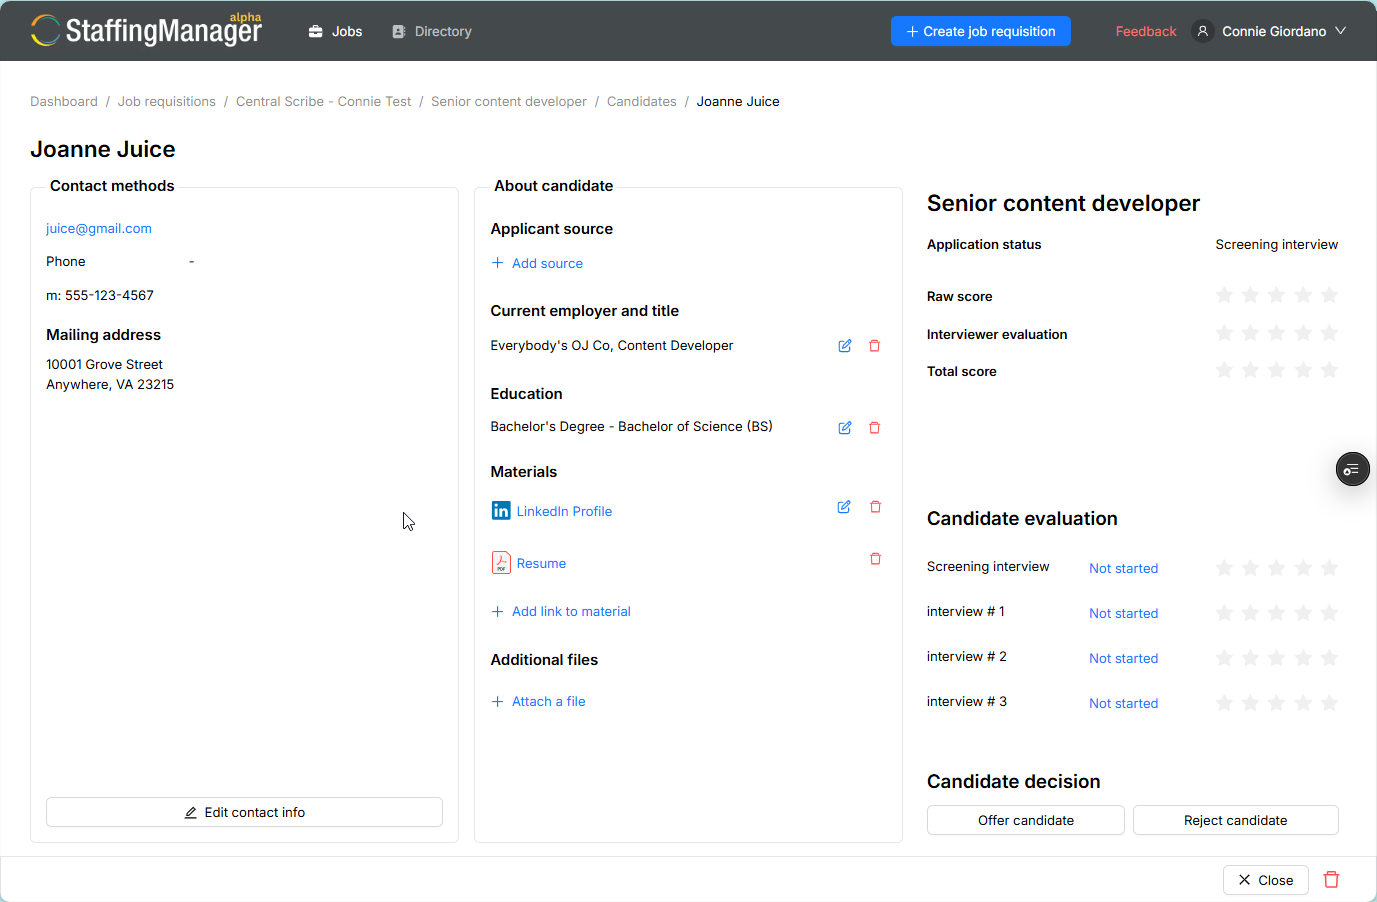
Task: Open juice@gmail.com email link
Action: pos(99,229)
